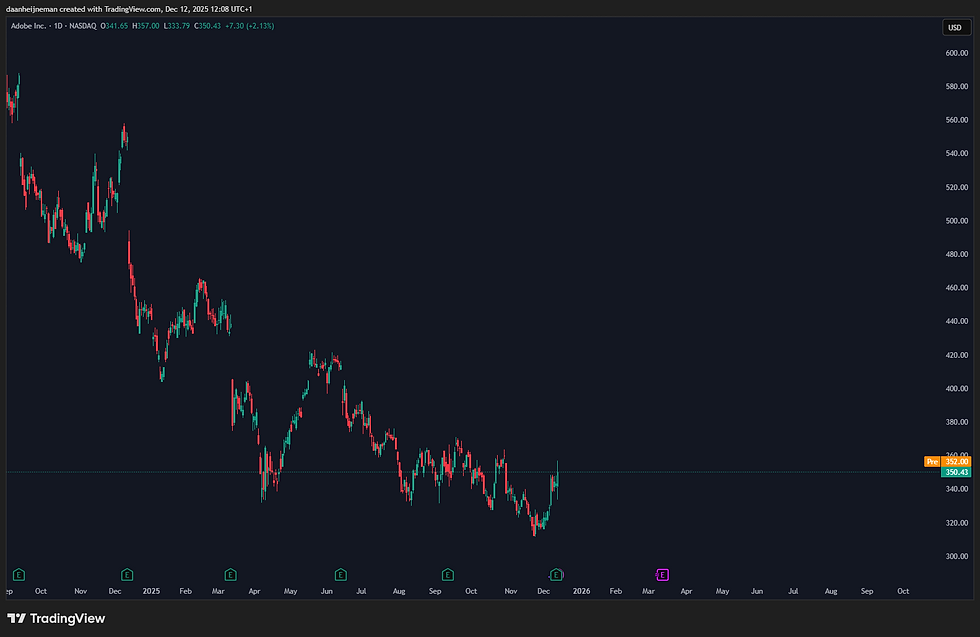The width and height of the screenshot is (980, 637).
Task: Click the latest green candlestick near 350
Action: tap(557, 480)
